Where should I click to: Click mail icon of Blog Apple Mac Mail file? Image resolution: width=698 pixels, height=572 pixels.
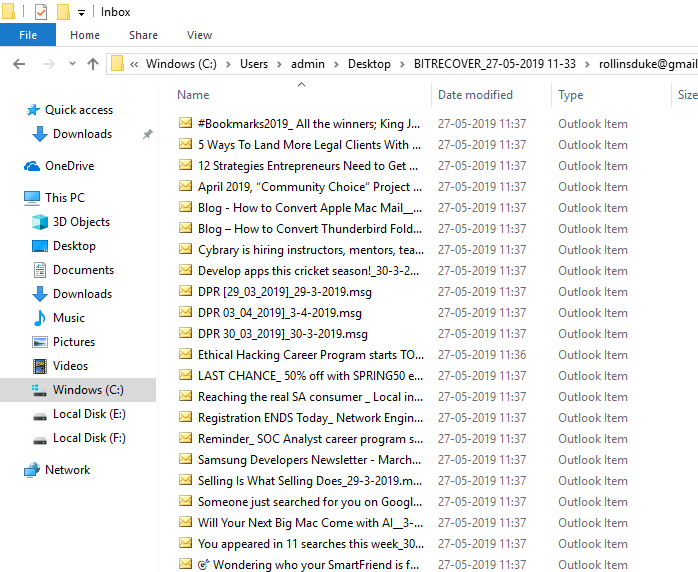186,207
